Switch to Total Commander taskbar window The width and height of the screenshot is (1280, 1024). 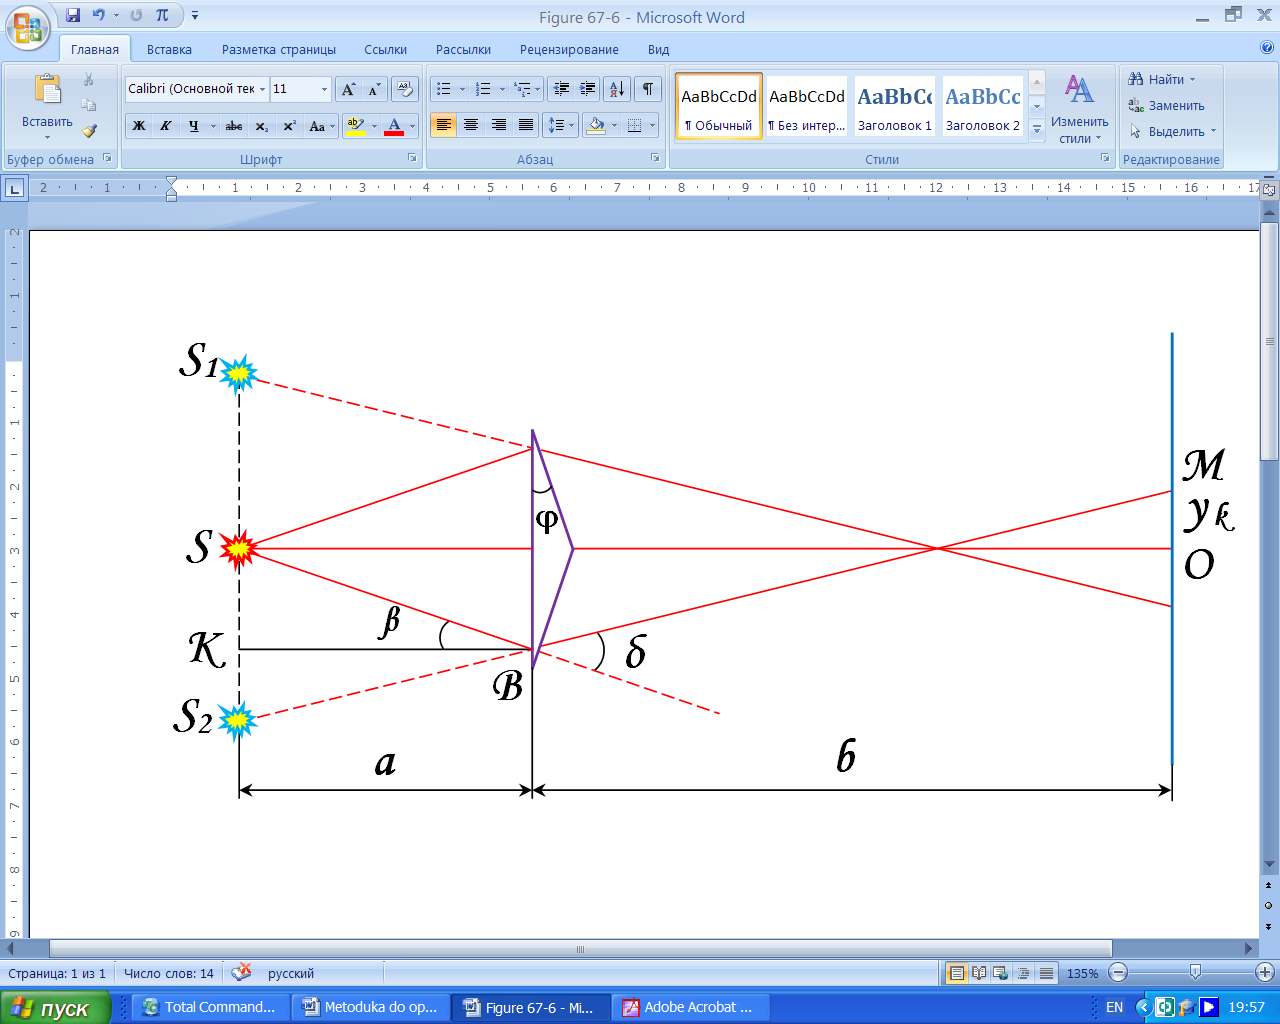coord(209,1008)
